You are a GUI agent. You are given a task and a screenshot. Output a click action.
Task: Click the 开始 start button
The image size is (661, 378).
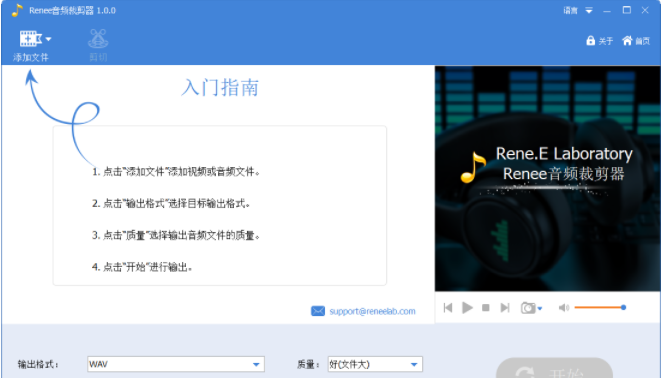[x=554, y=368]
